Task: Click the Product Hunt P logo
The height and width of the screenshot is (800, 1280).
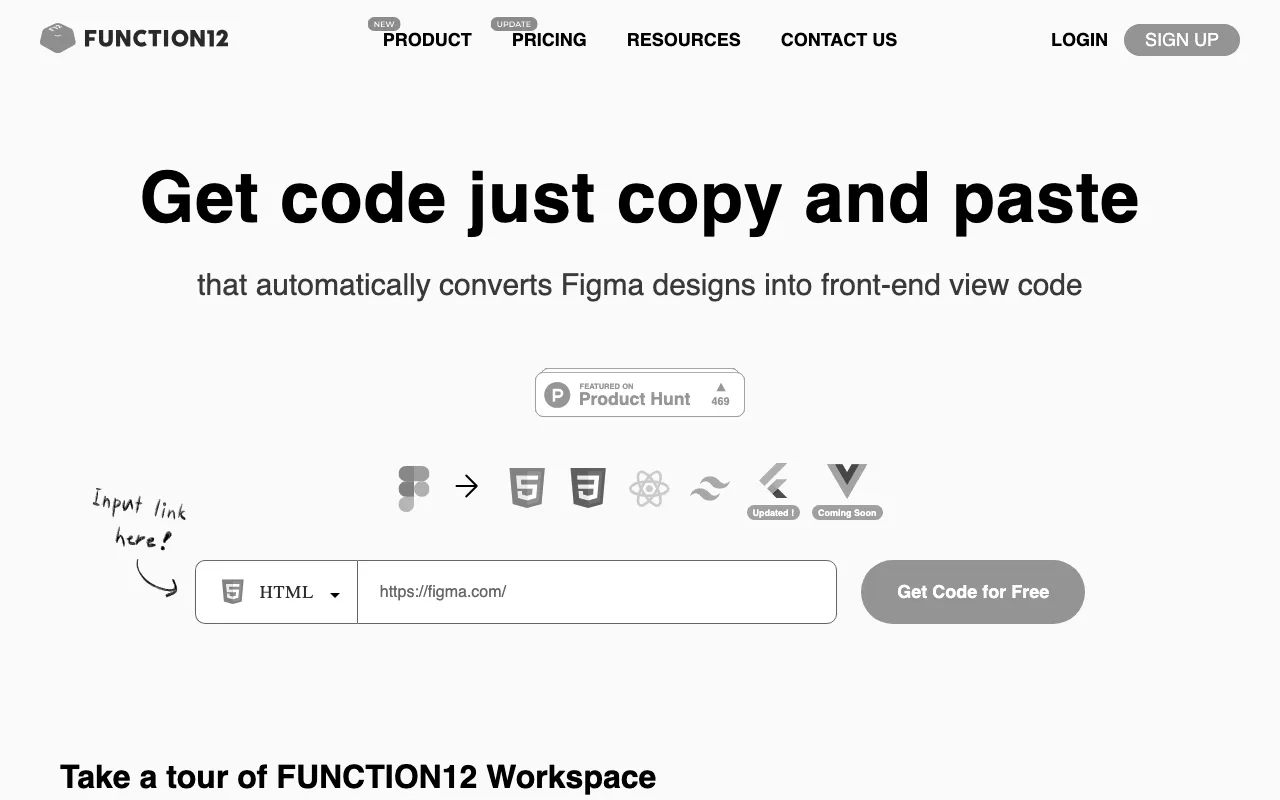Action: (557, 394)
